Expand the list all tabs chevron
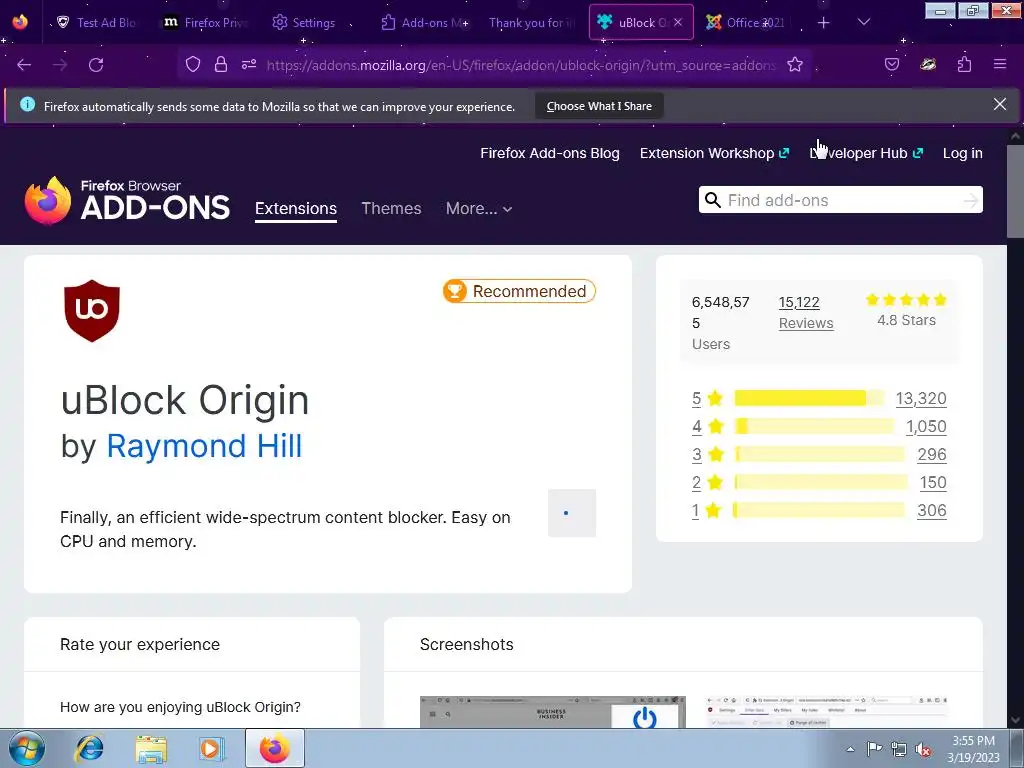Viewport: 1024px width, 768px height. point(864,22)
